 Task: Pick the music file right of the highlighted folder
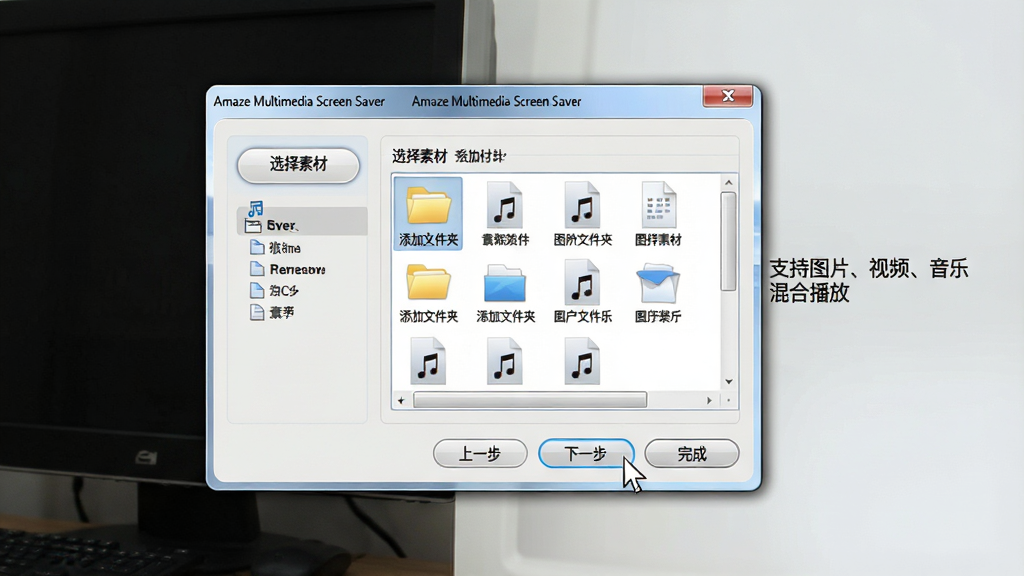pyautogui.click(x=505, y=214)
